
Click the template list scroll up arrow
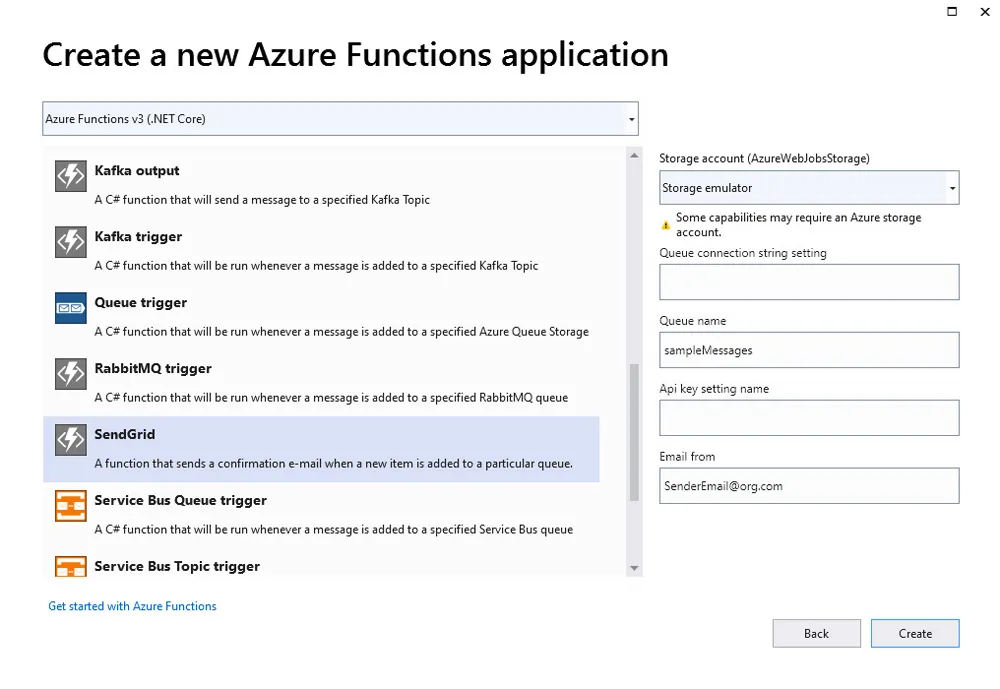[634, 155]
